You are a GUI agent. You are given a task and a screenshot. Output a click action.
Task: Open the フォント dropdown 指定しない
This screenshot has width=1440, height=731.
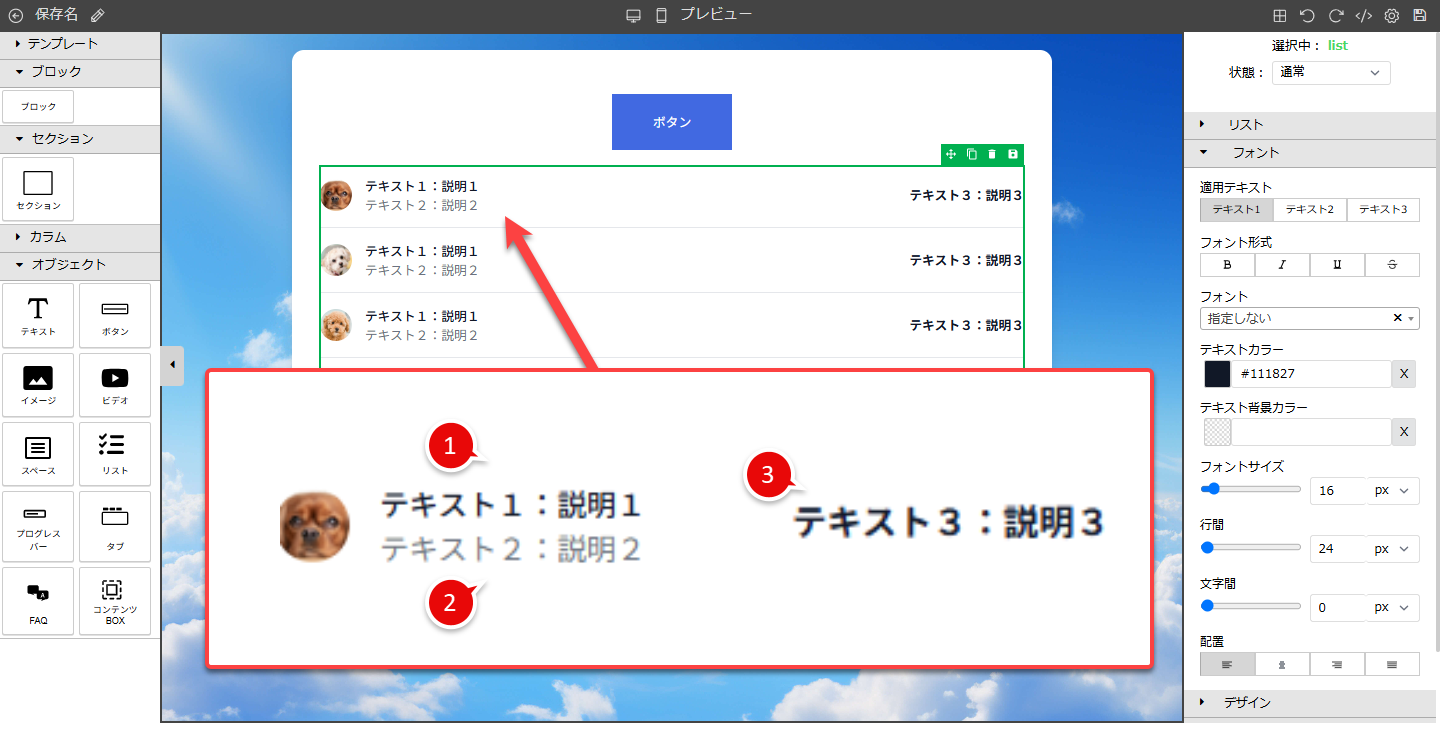pos(1300,318)
